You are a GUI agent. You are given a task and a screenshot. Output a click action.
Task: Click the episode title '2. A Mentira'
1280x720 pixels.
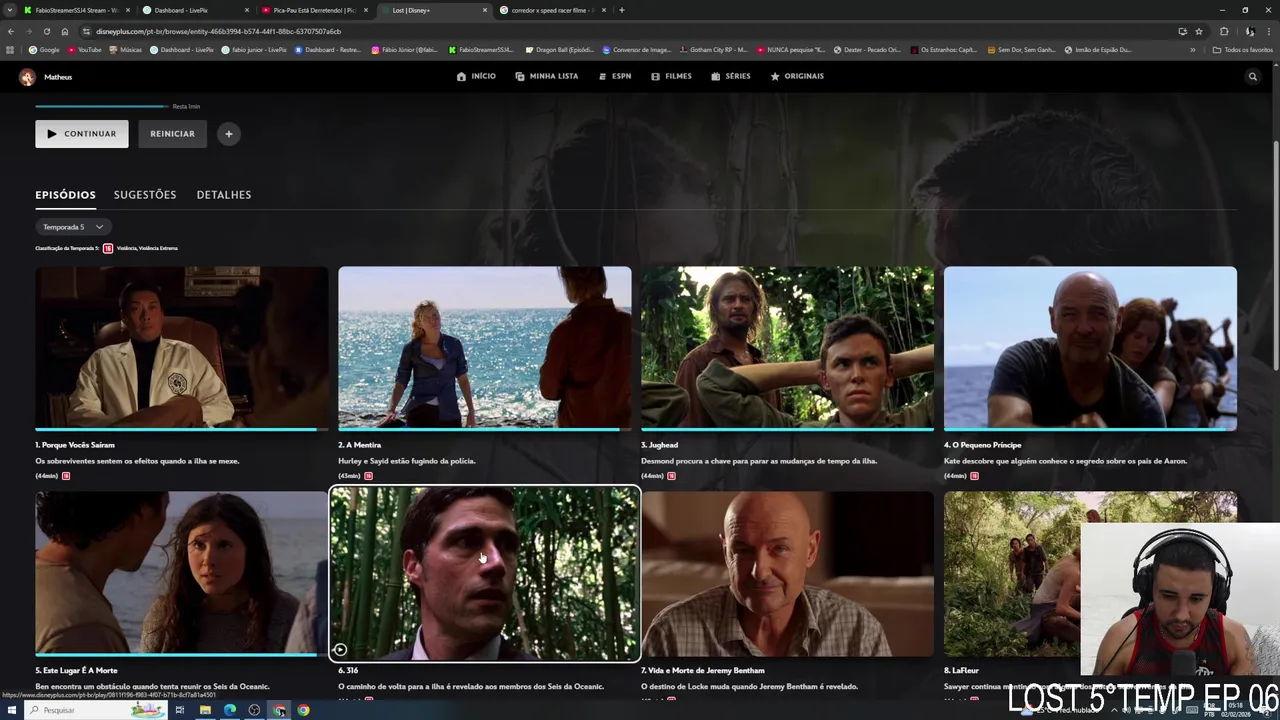click(360, 445)
